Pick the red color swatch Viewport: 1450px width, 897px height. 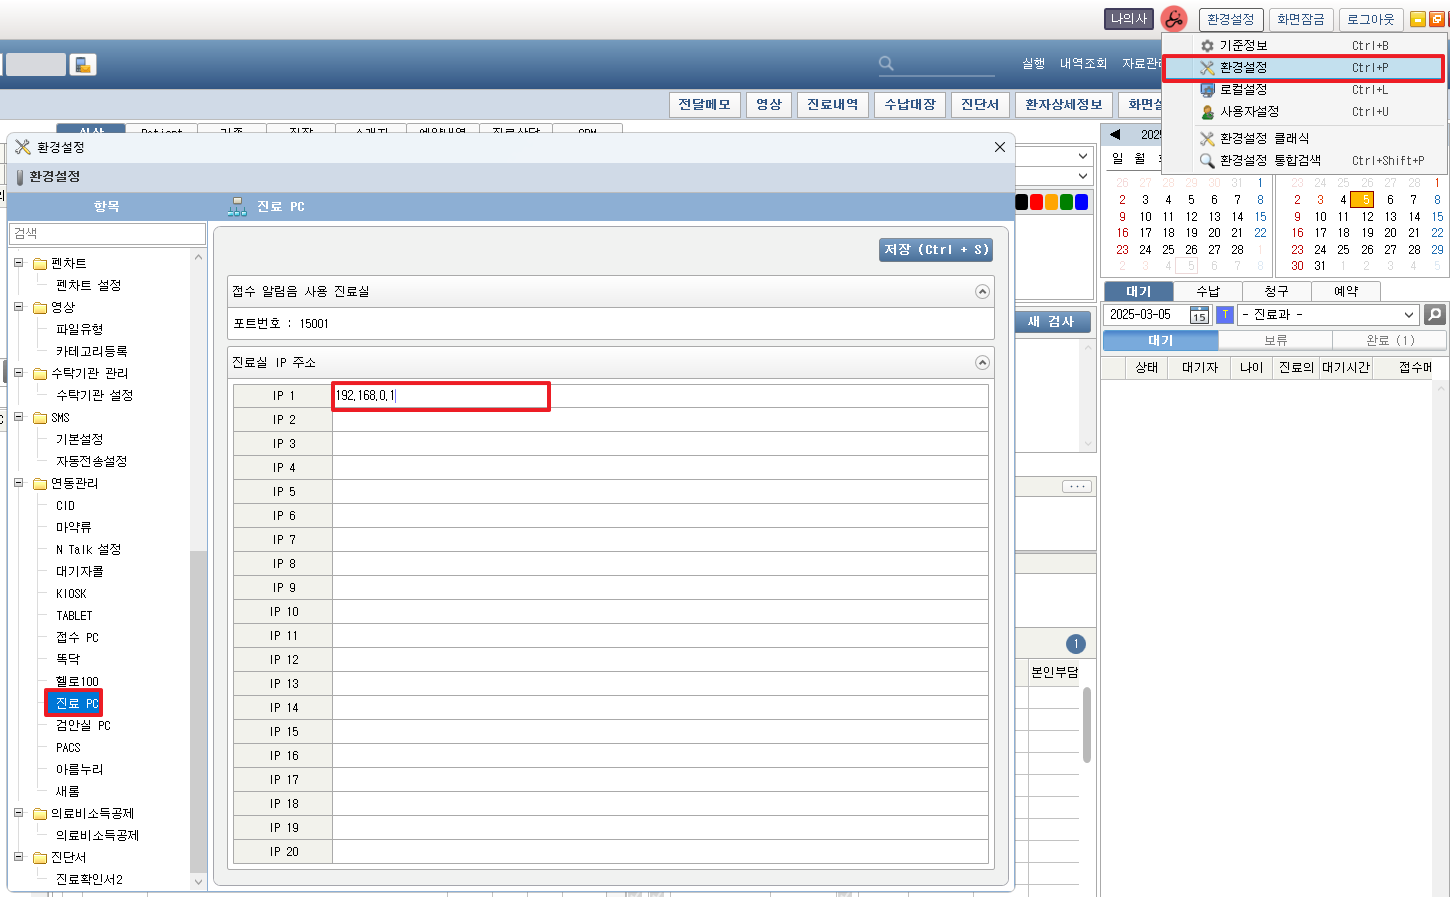pos(1036,202)
